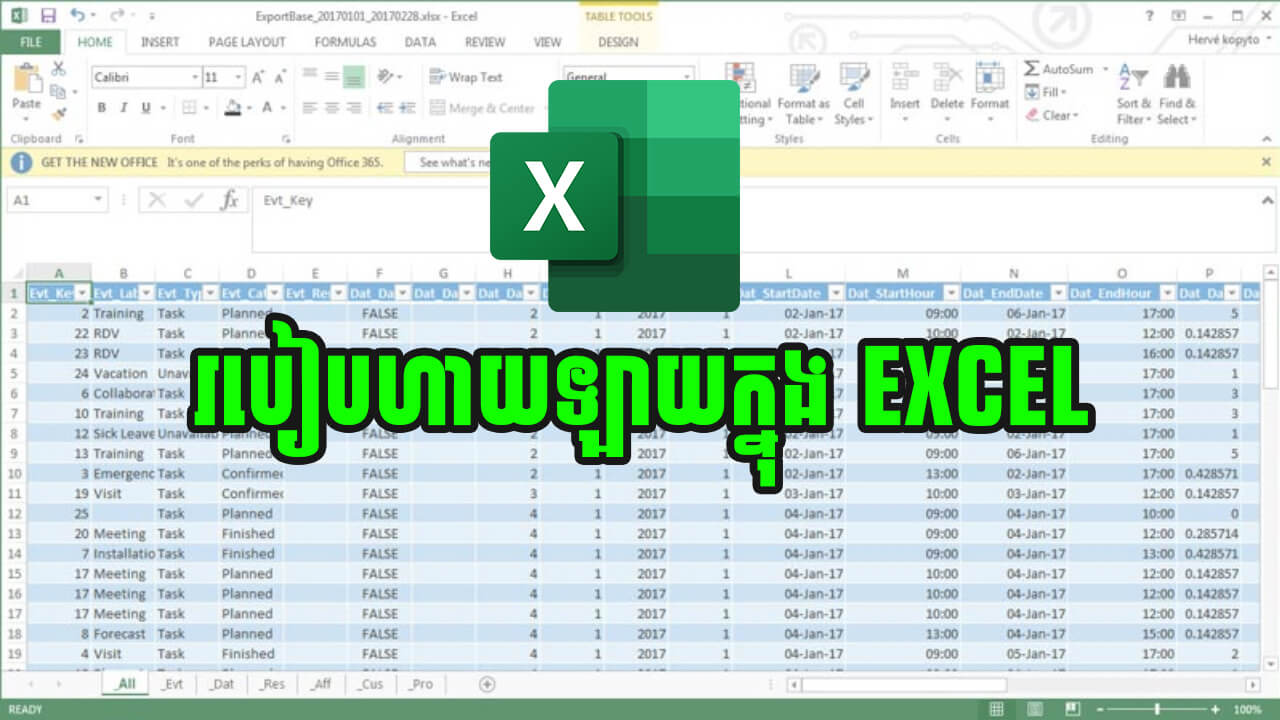This screenshot has width=1280, height=720.
Task: Click Format as Table
Action: pos(804,96)
